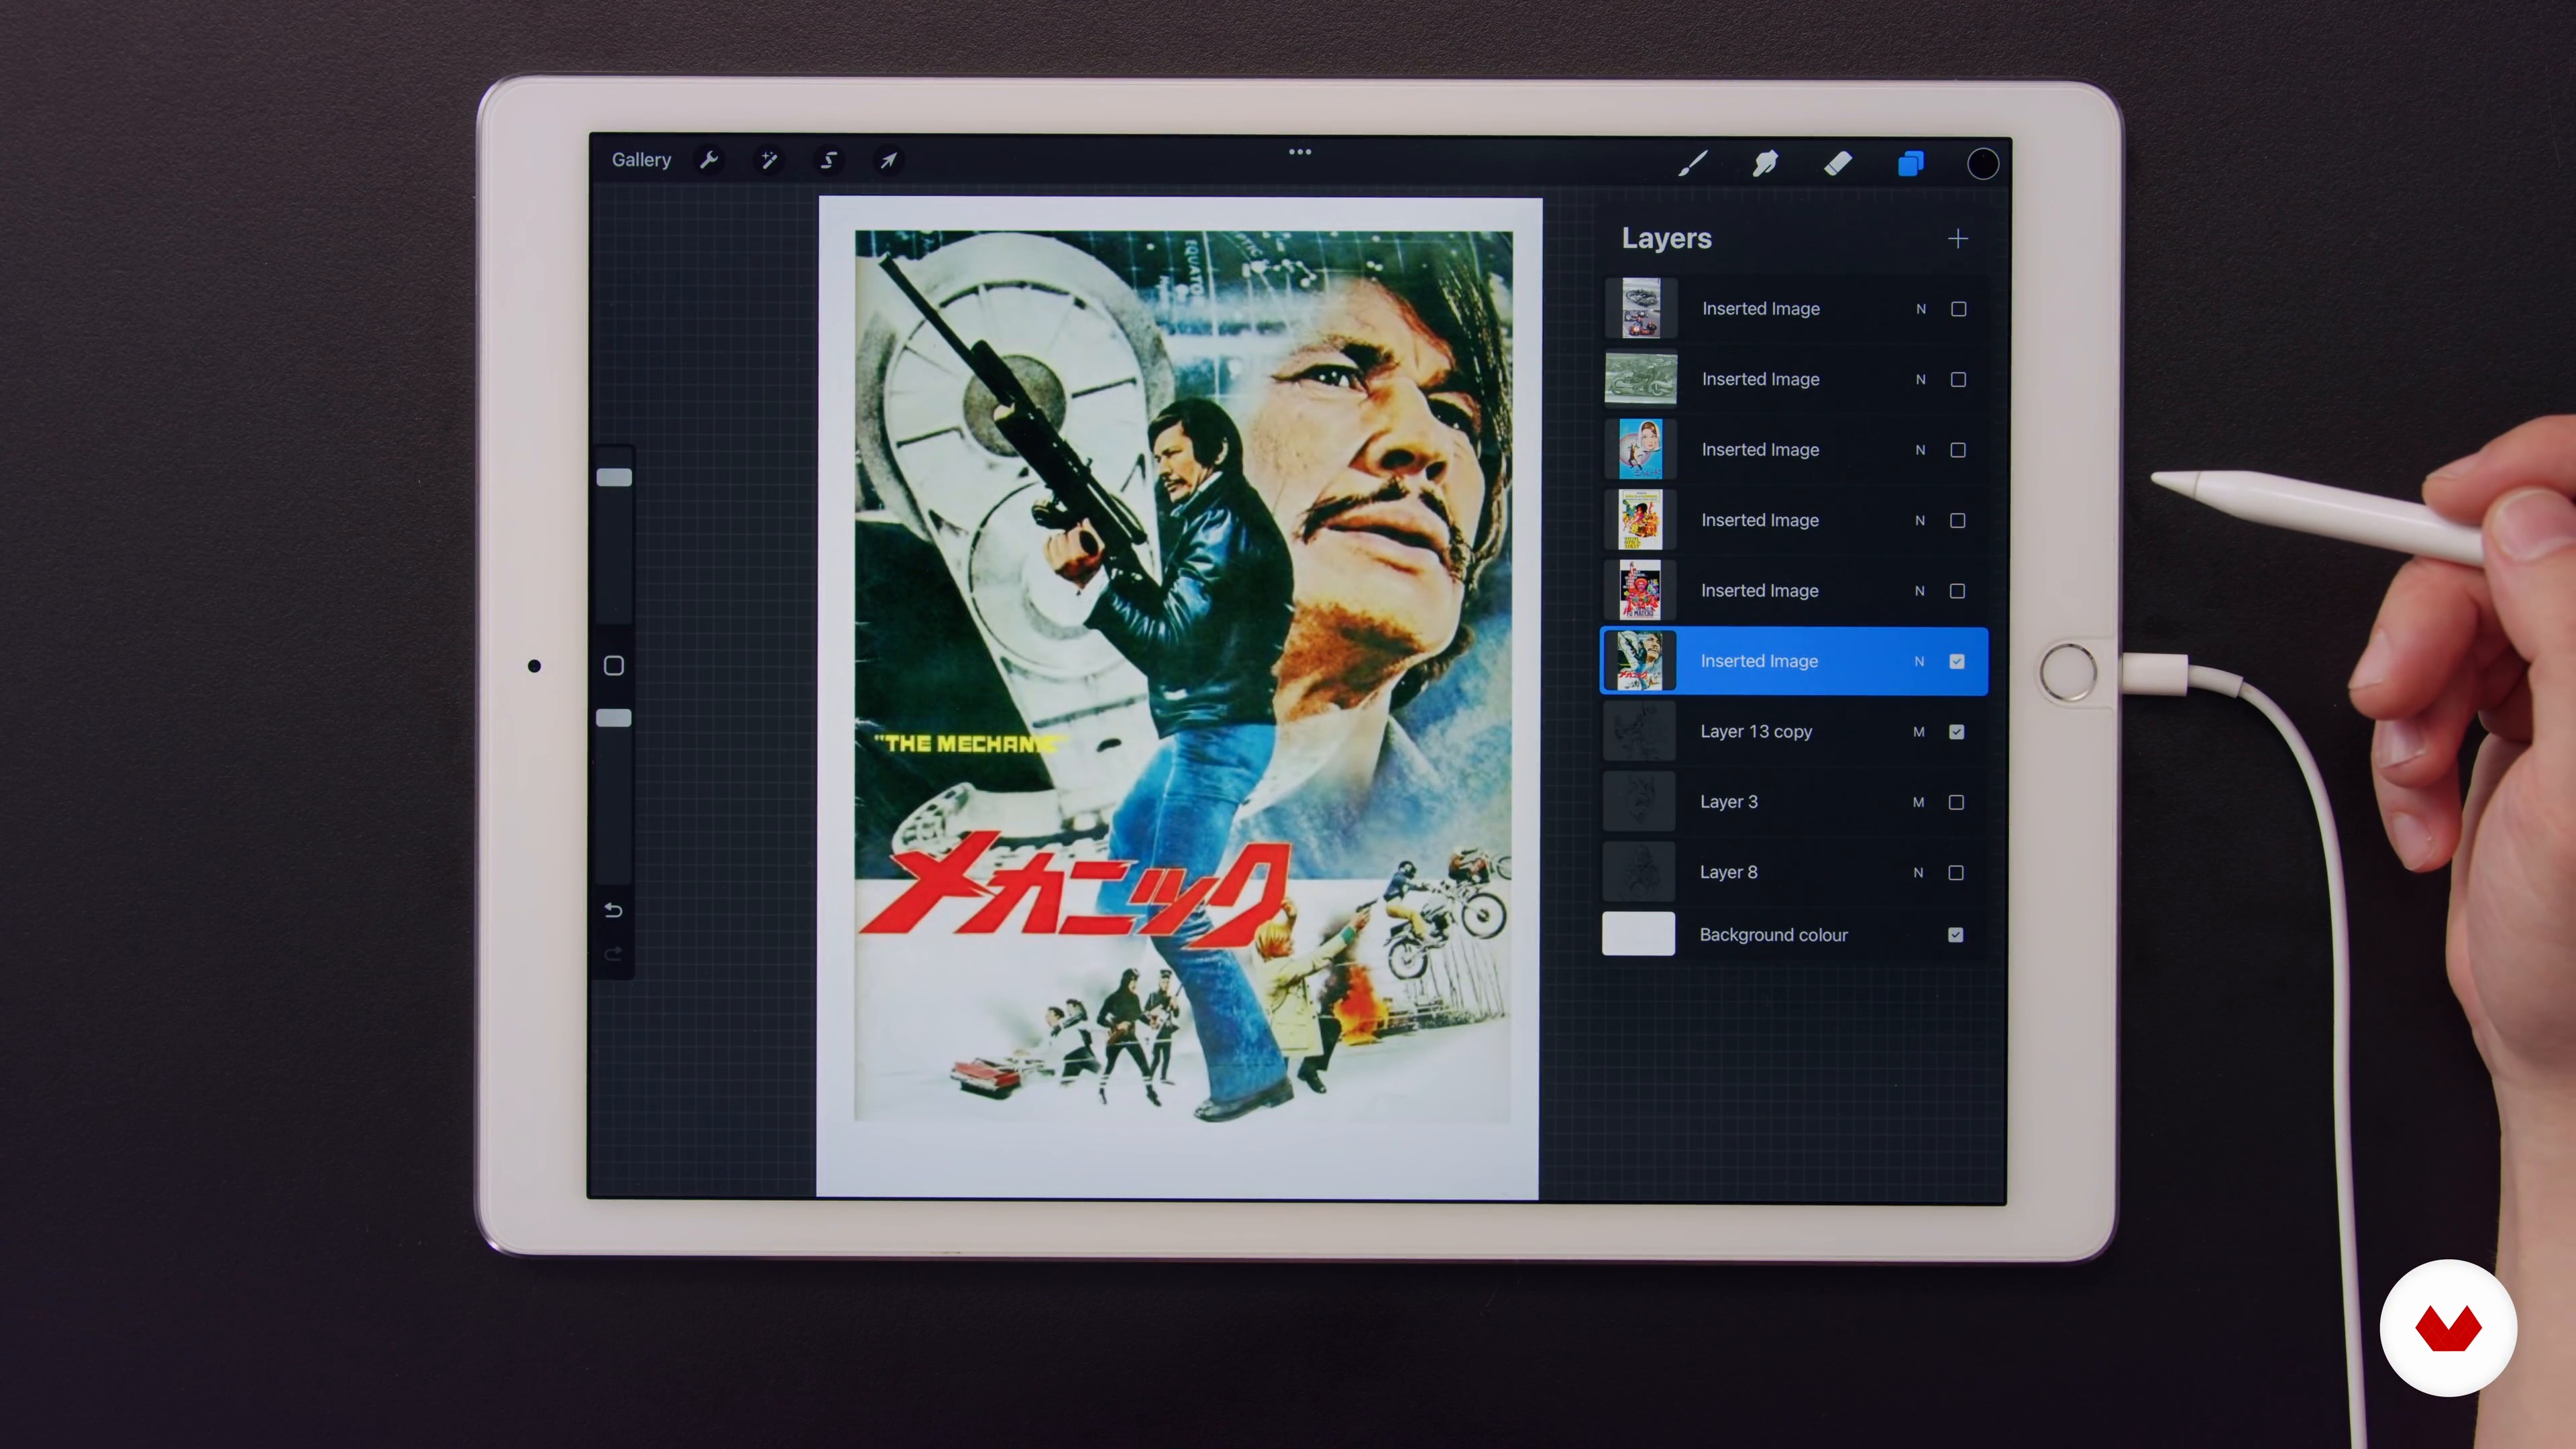
Task: Show Layer 8 via its checkbox
Action: click(1956, 873)
